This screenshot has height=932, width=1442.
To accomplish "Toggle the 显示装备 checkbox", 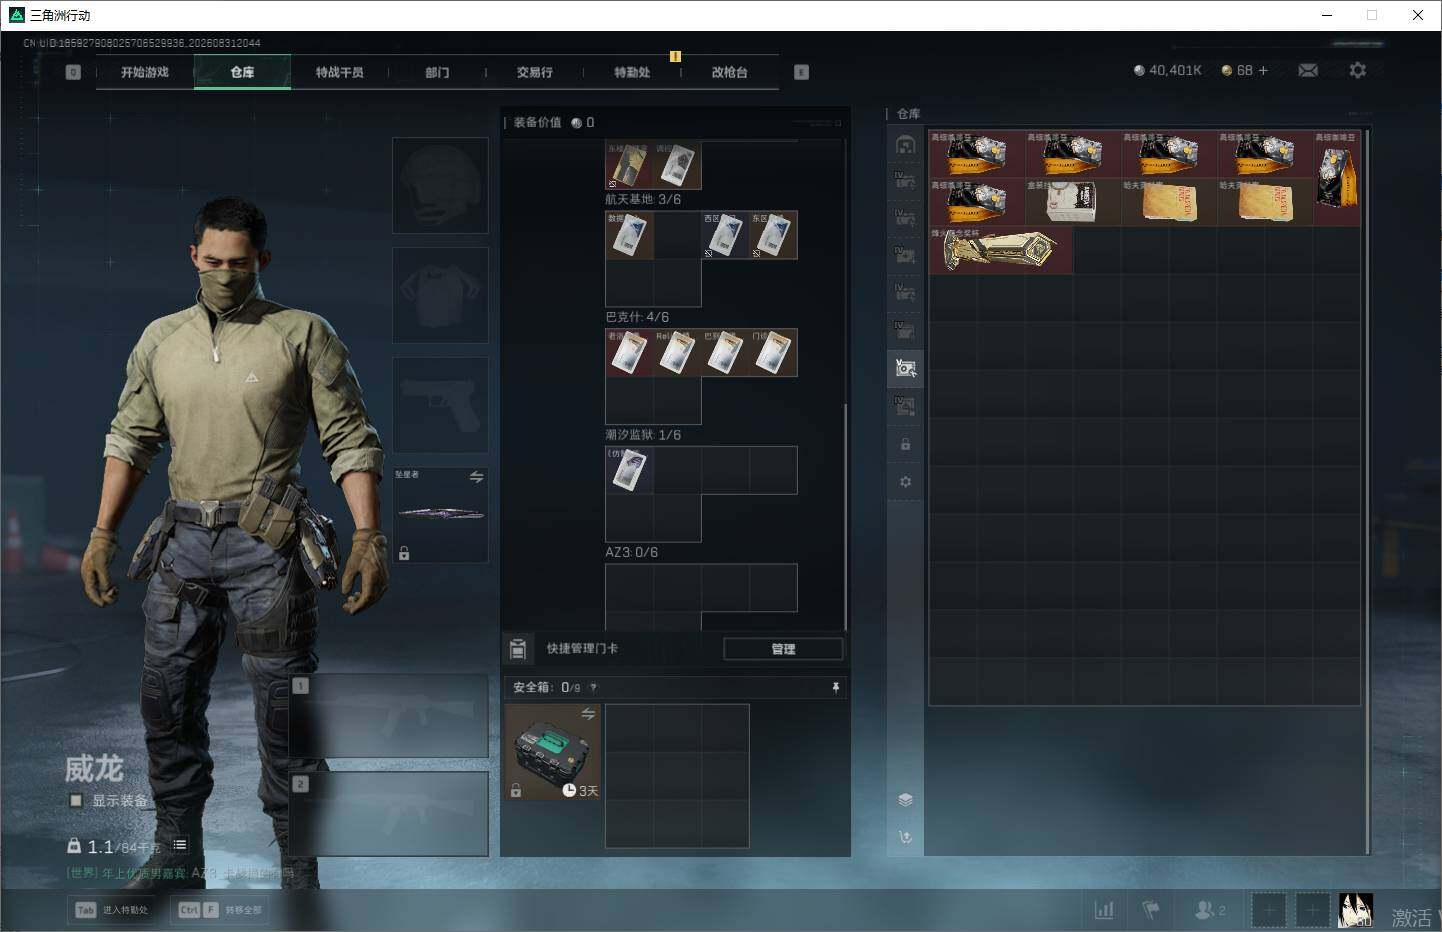I will (x=76, y=800).
